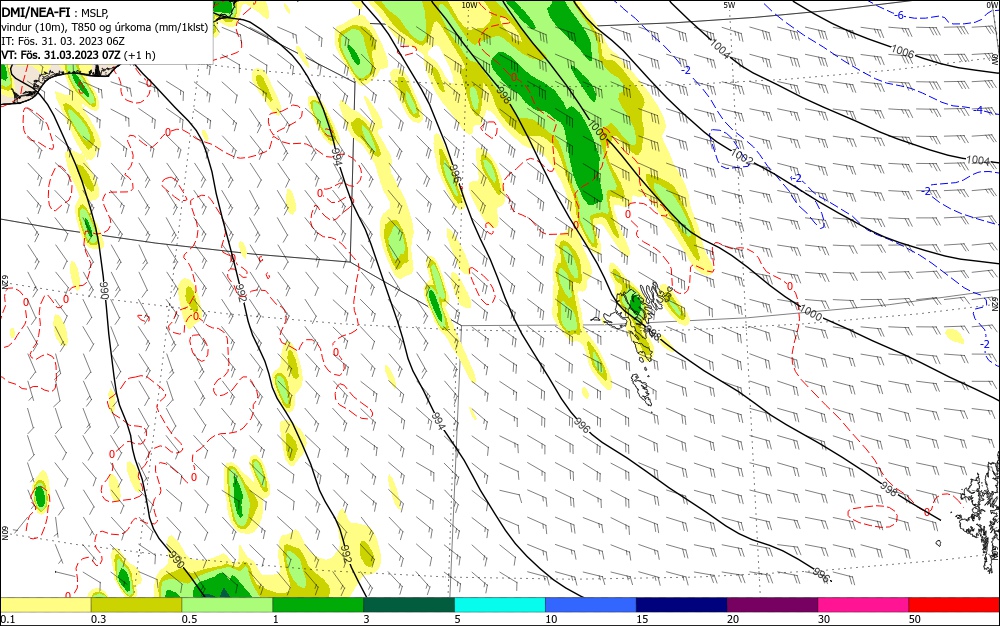The height and width of the screenshot is (626, 1000).
Task: Click the legend value "0.3"
Action: (x=98, y=619)
